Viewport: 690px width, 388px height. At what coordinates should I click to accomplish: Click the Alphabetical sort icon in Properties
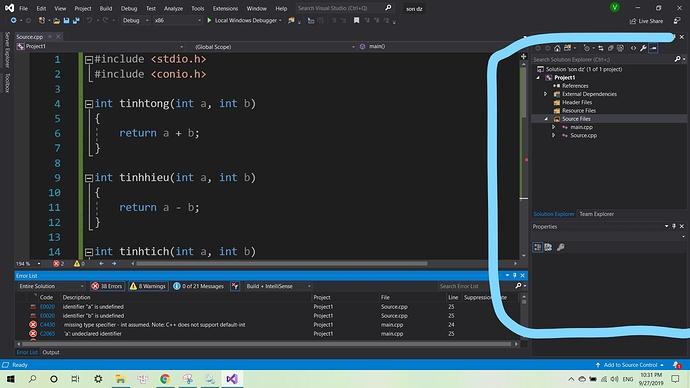pos(548,247)
